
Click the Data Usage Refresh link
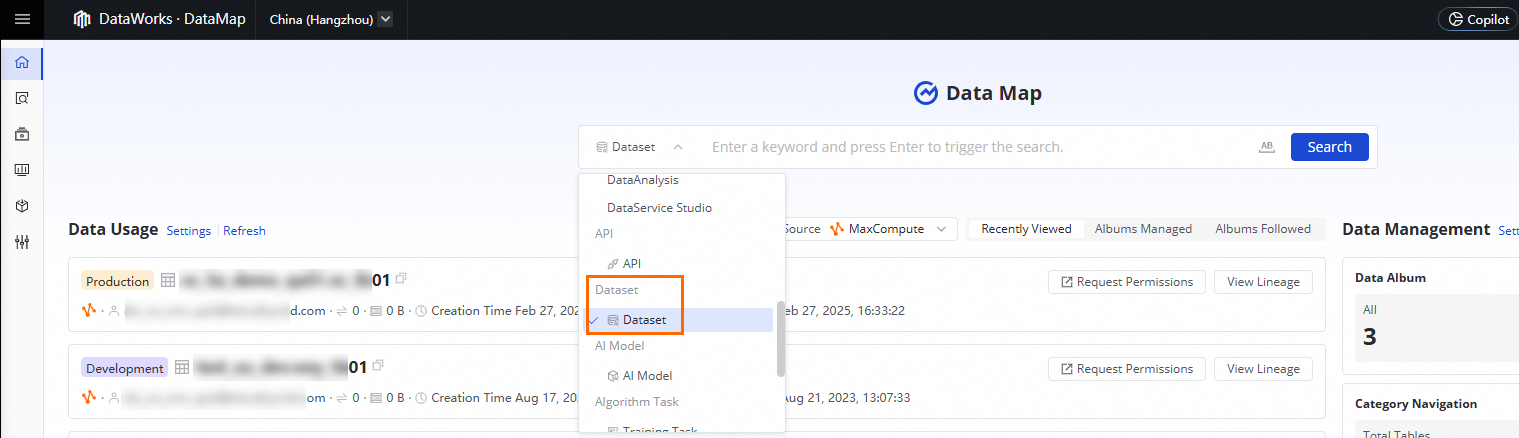244,231
